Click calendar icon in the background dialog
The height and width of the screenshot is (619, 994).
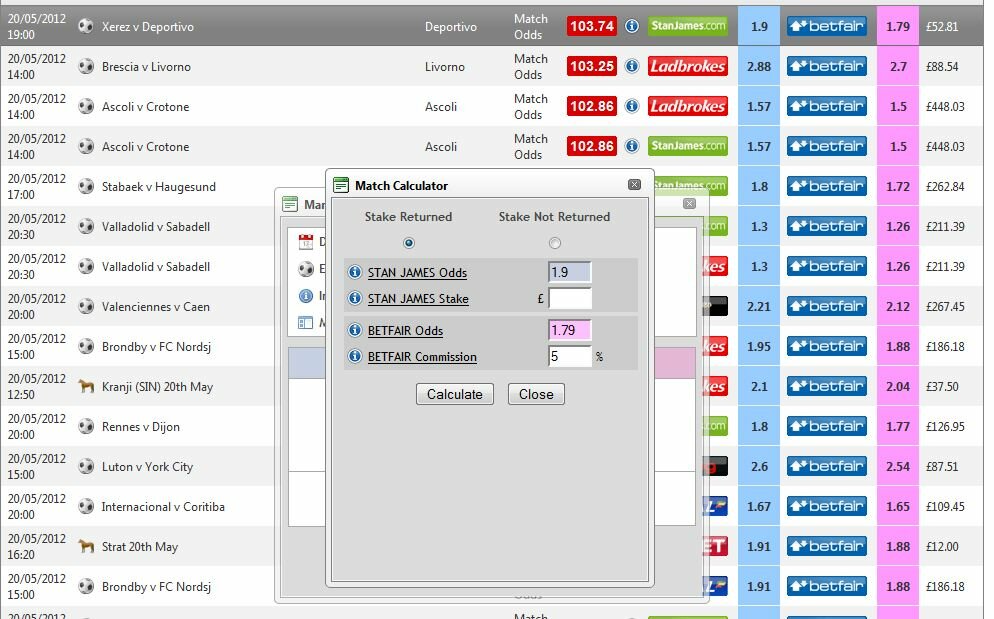(x=306, y=241)
